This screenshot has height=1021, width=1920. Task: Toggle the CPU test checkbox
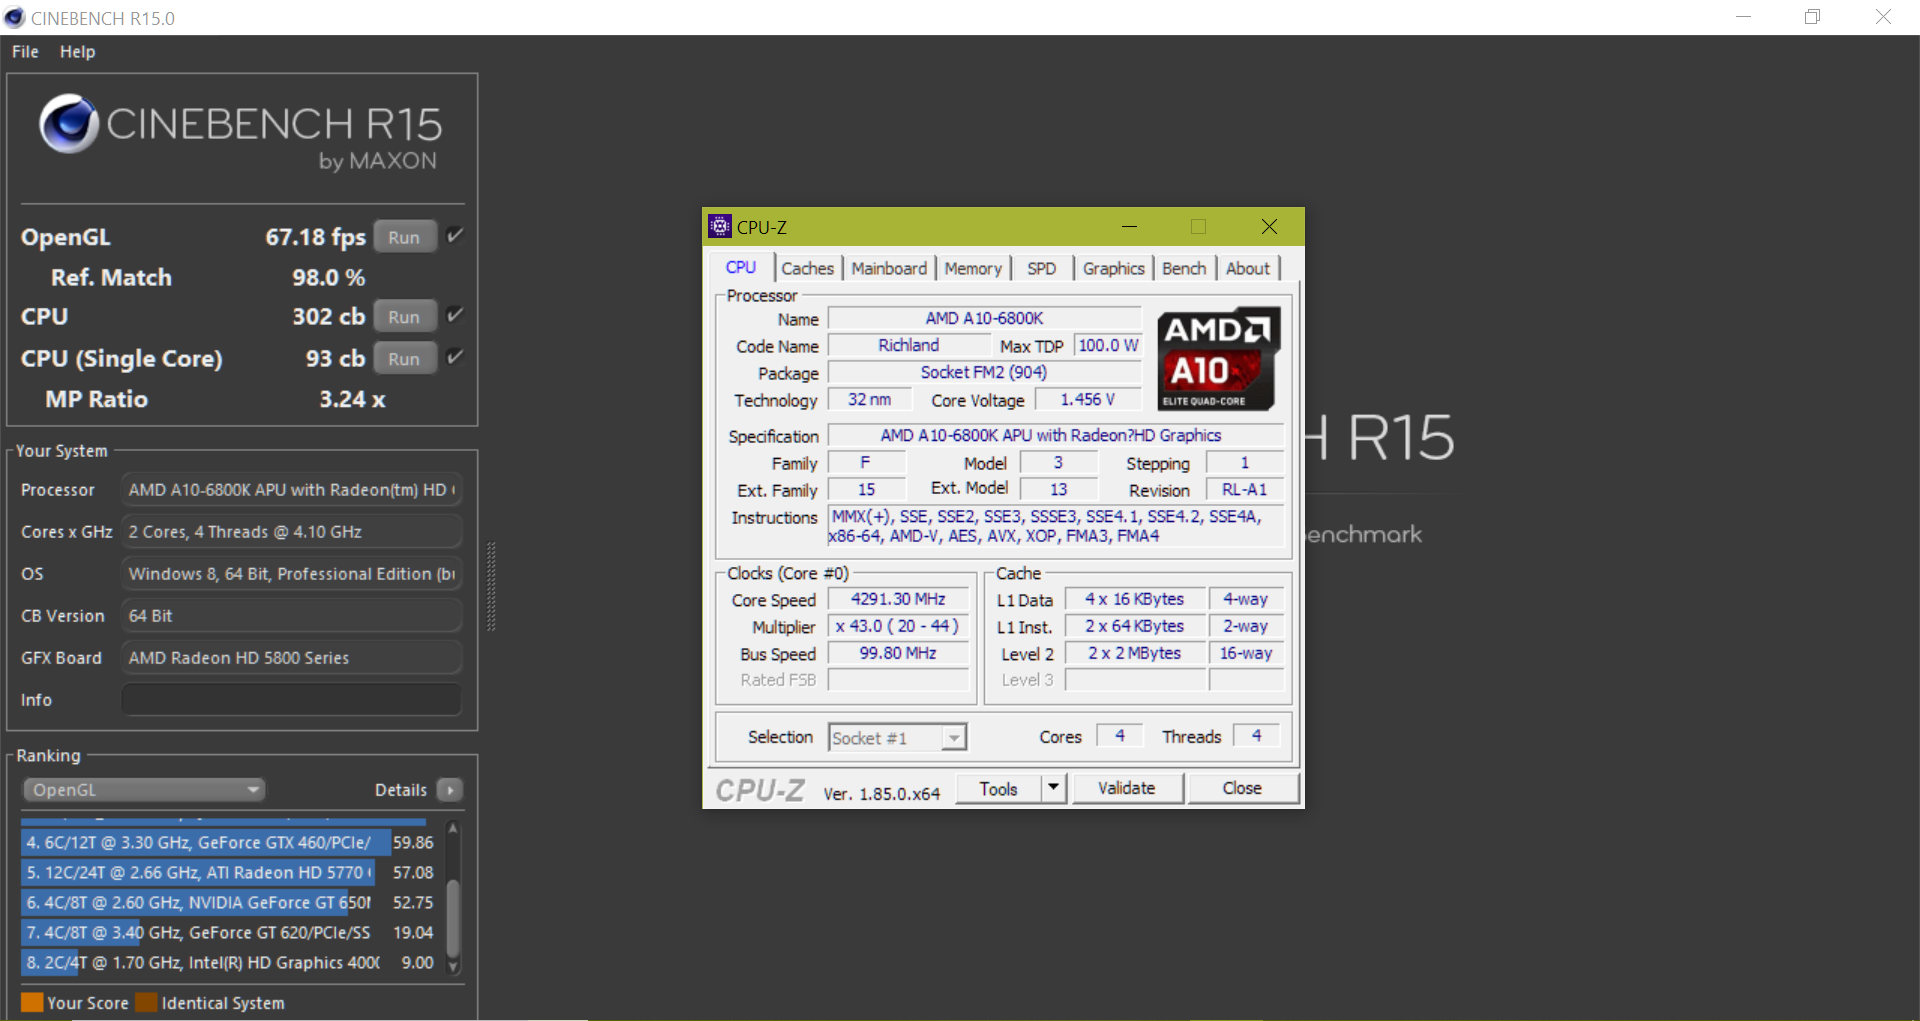pos(455,316)
